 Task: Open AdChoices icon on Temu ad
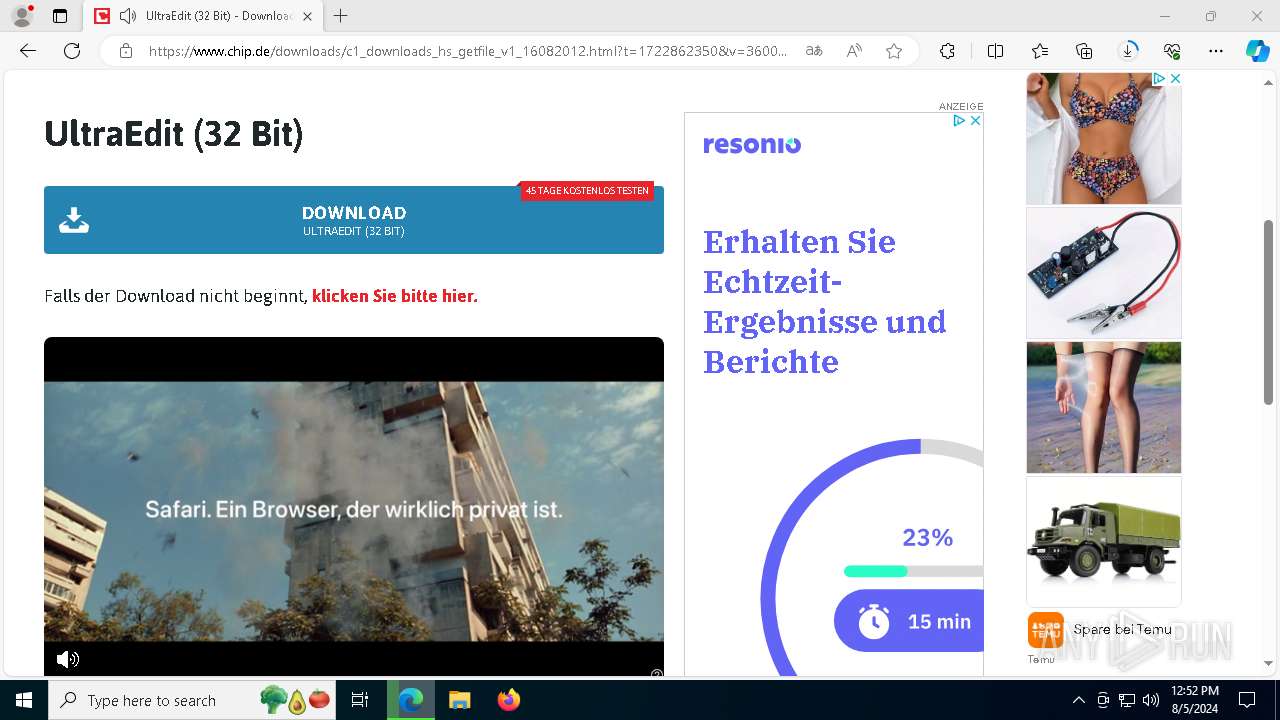click(1159, 78)
